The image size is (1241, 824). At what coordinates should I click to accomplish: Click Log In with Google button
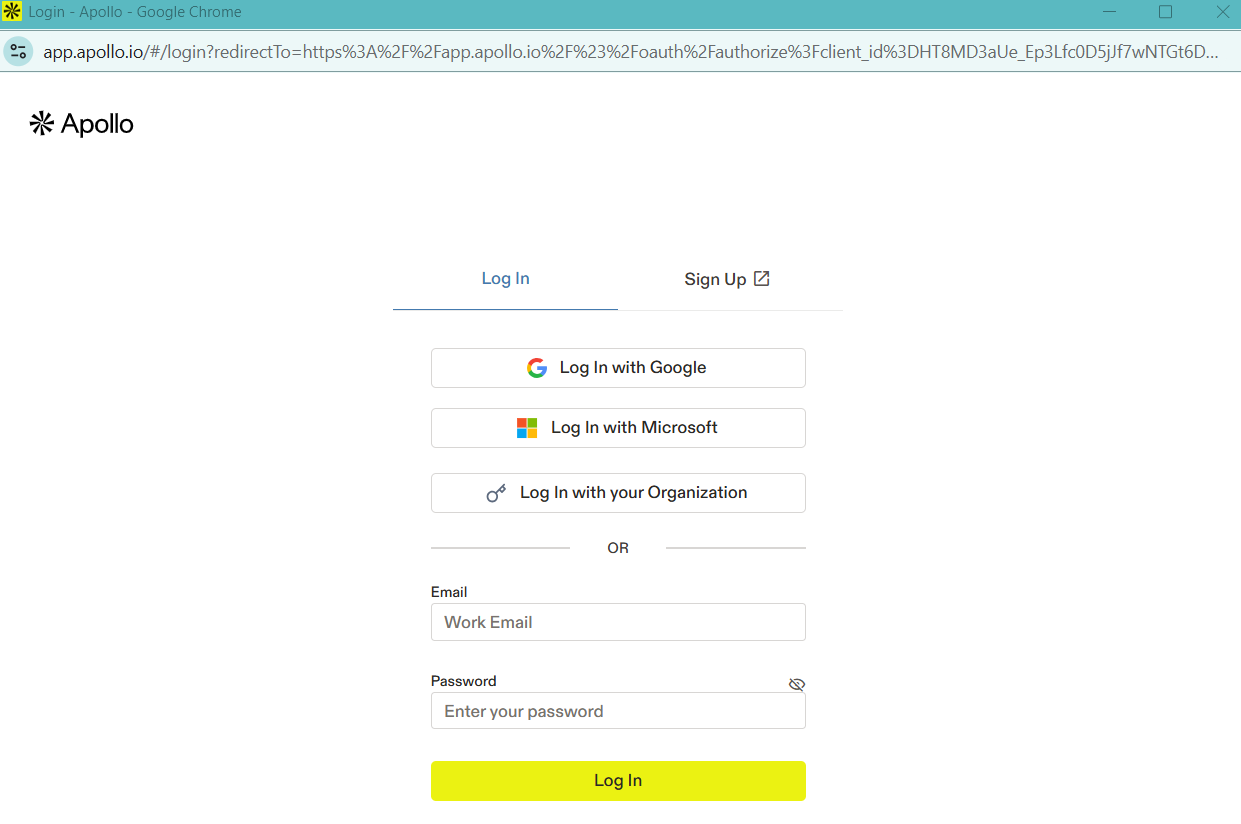pos(618,368)
